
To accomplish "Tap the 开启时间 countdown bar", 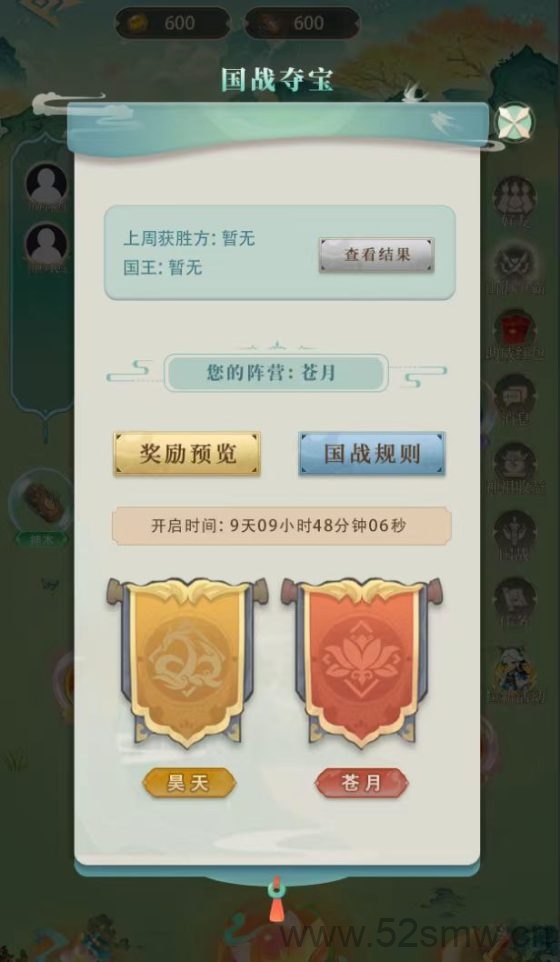I will tap(282, 526).
